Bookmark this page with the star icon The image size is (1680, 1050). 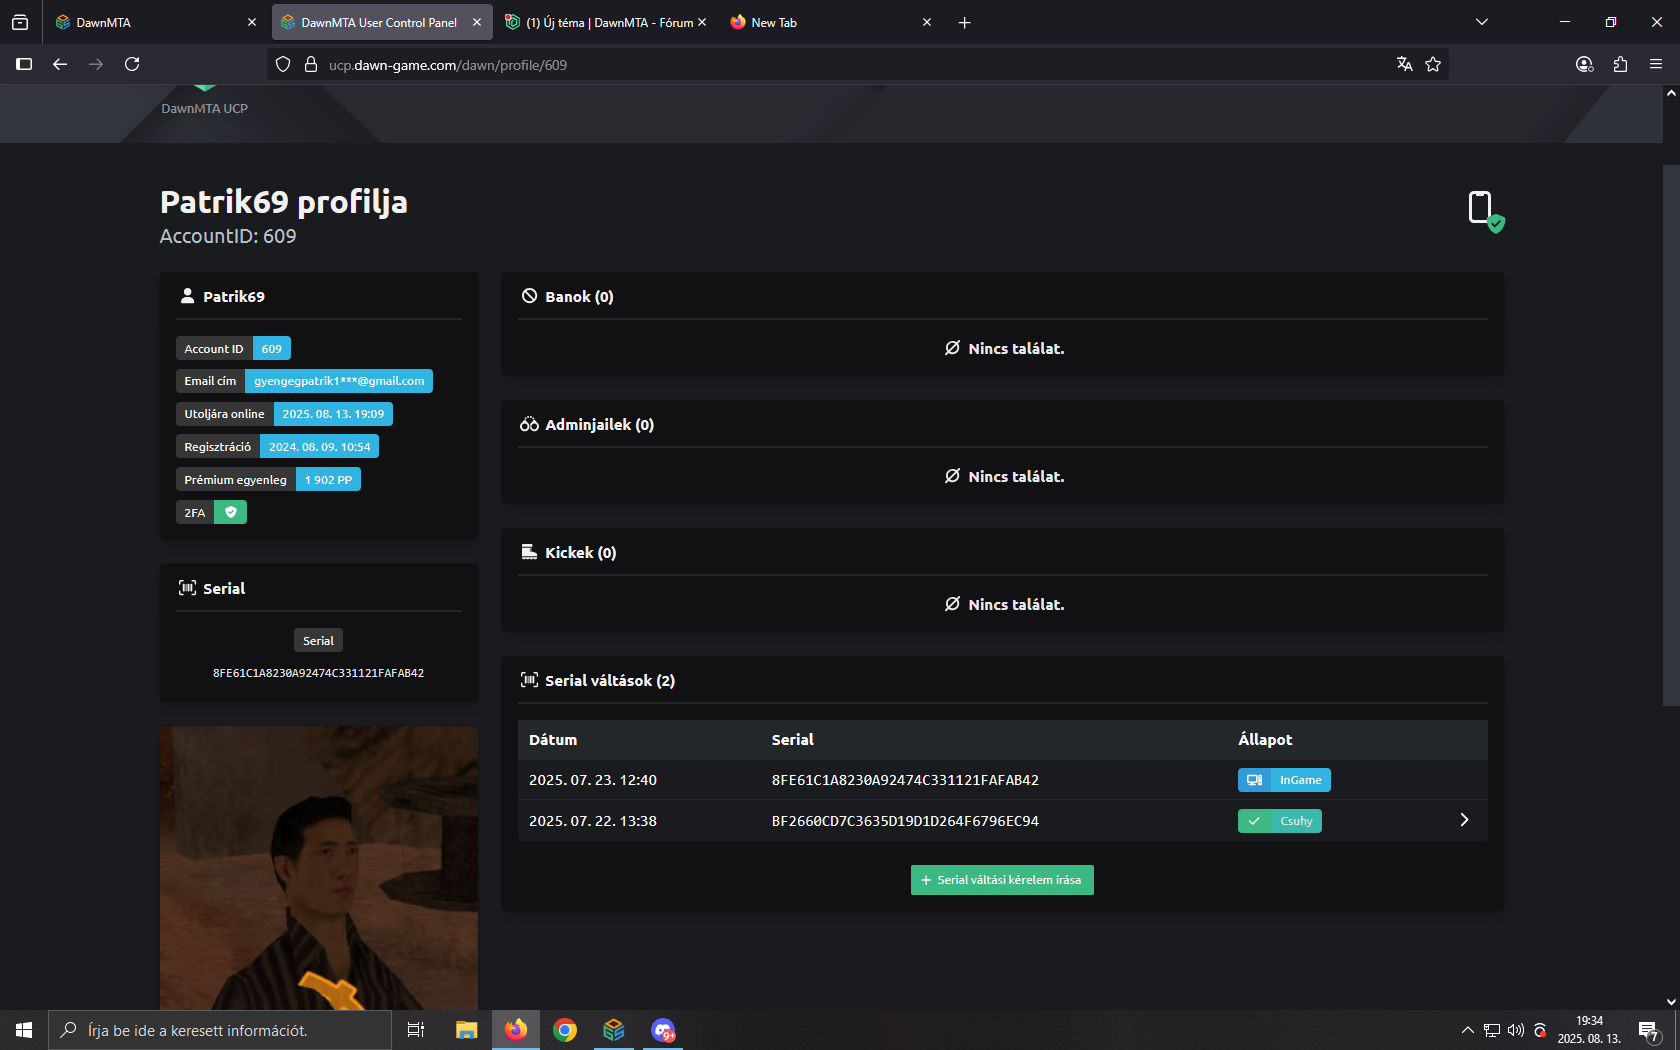click(x=1433, y=64)
